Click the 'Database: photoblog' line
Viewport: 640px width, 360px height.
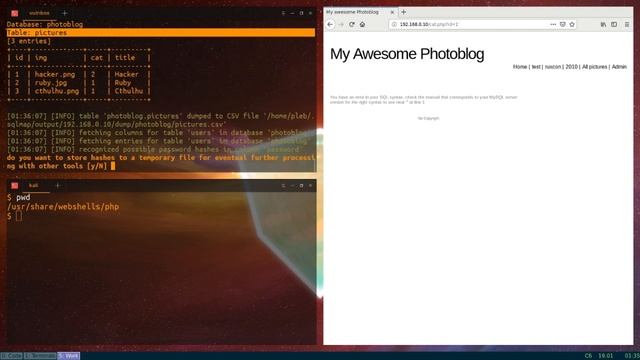(x=45, y=24)
